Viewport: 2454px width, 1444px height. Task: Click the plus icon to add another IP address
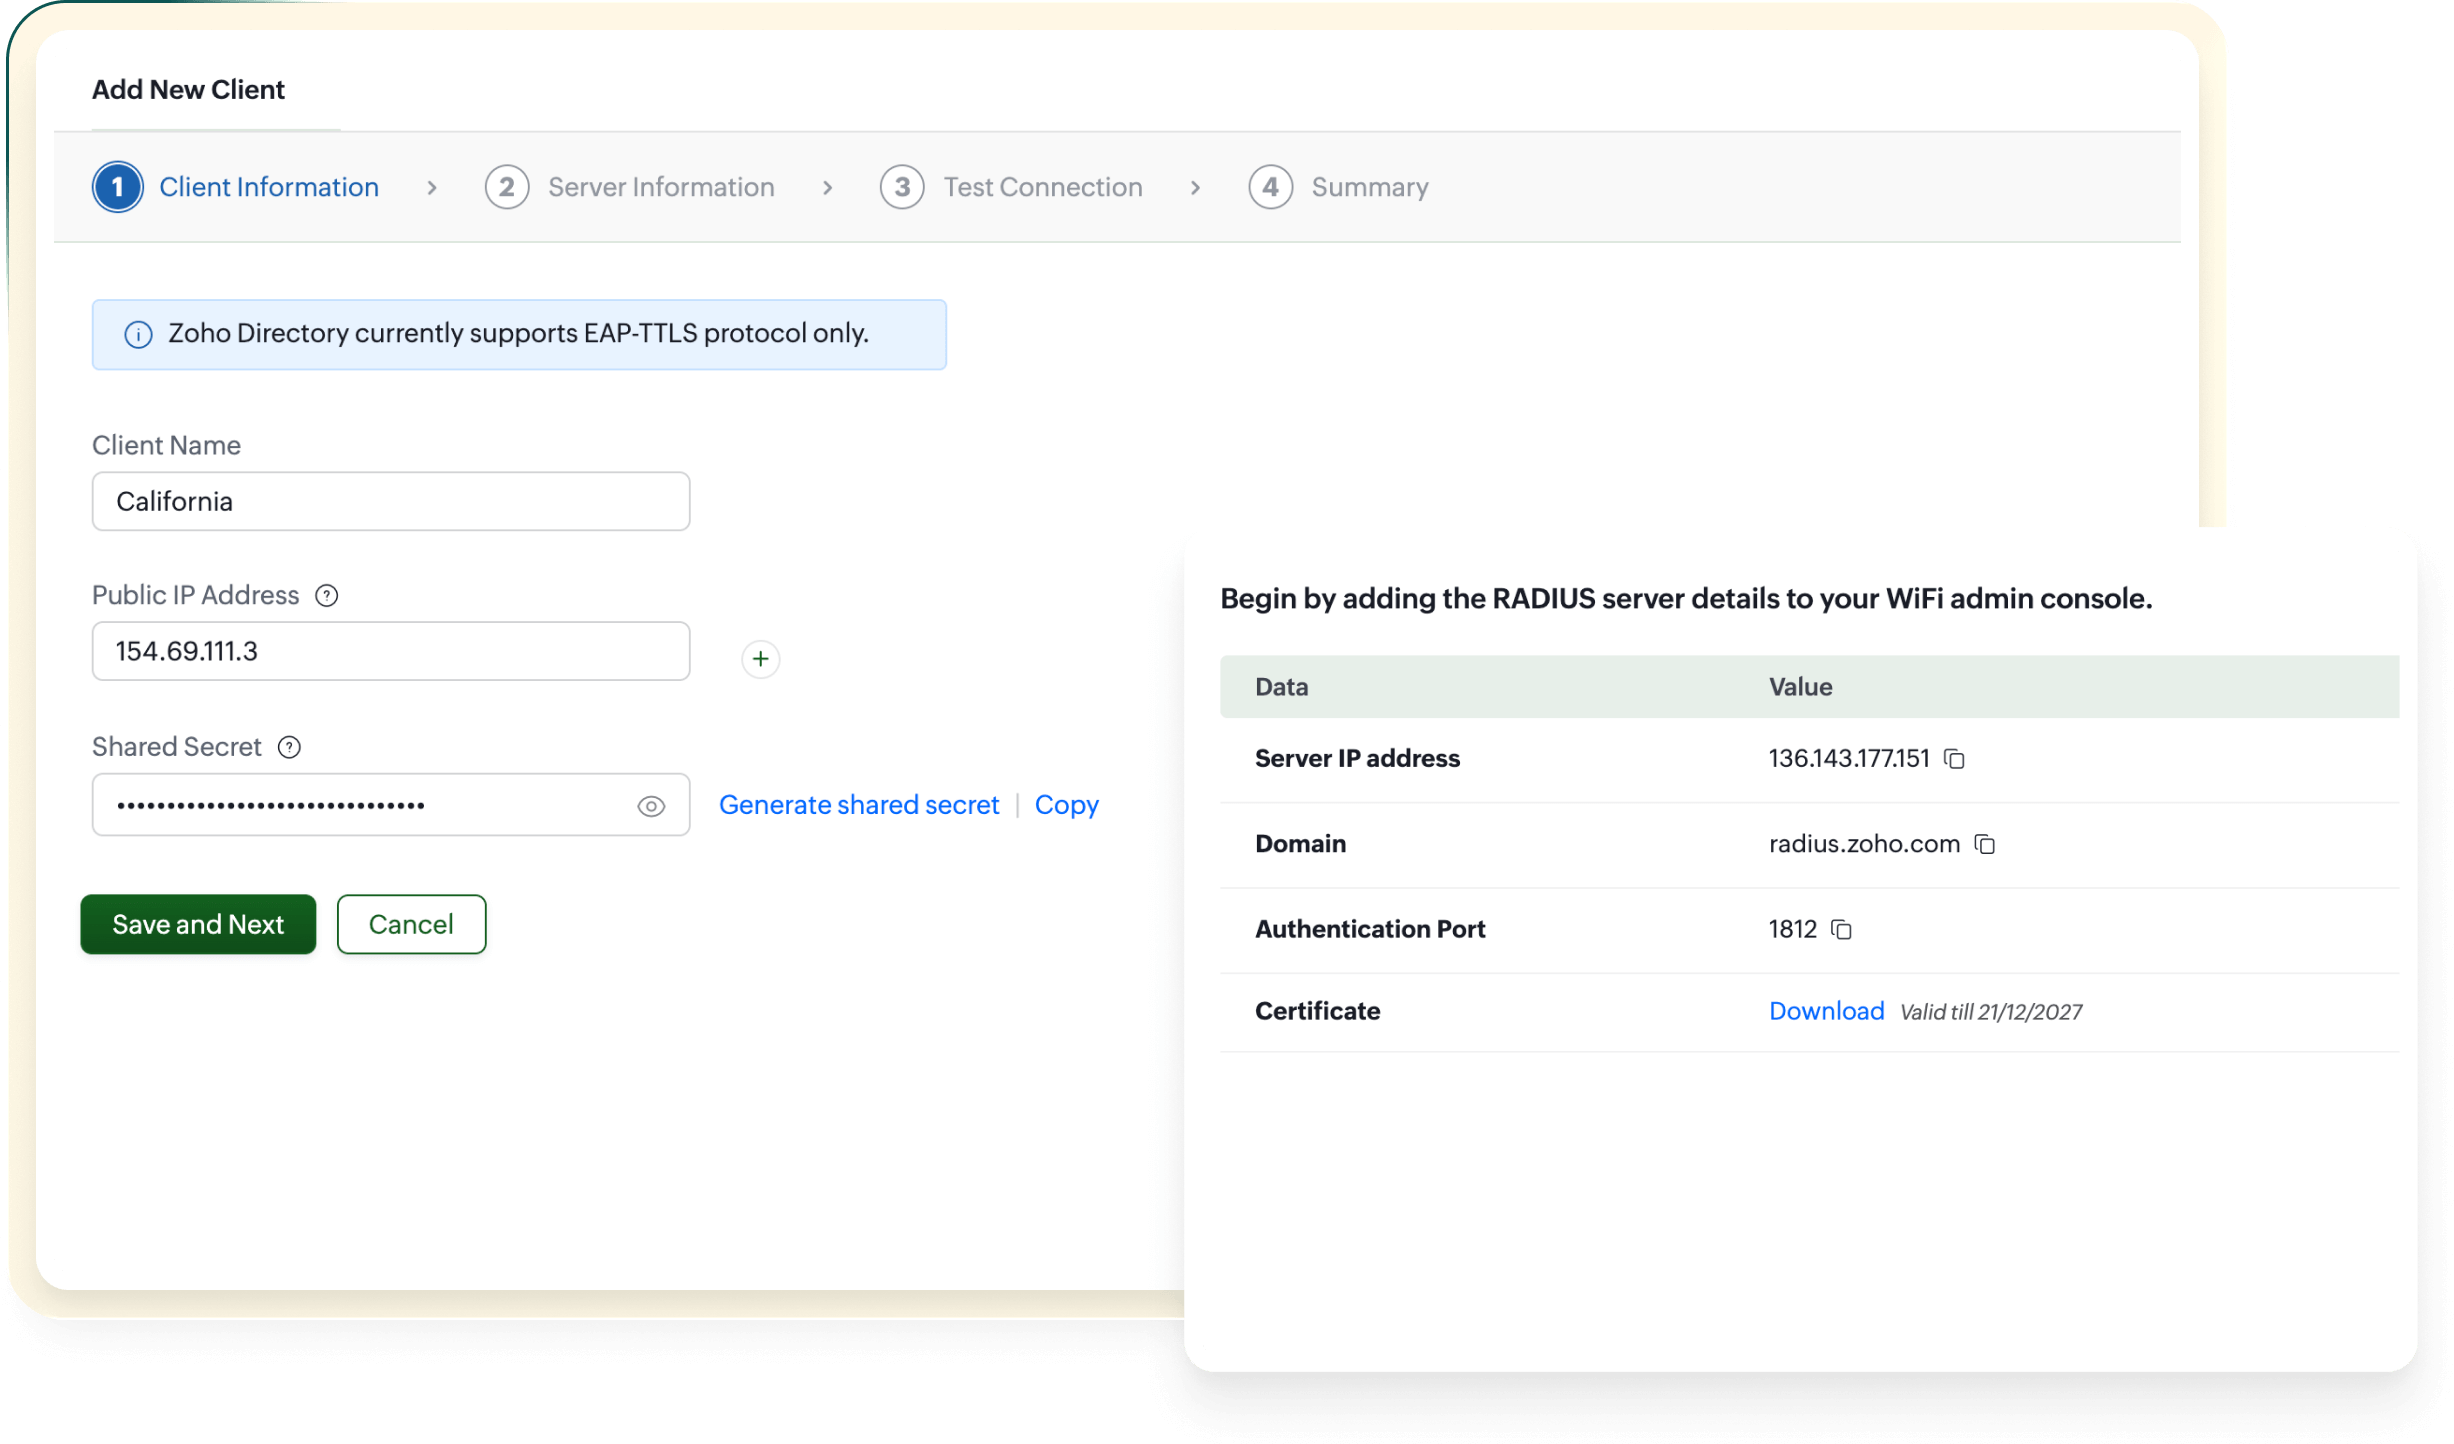760,659
